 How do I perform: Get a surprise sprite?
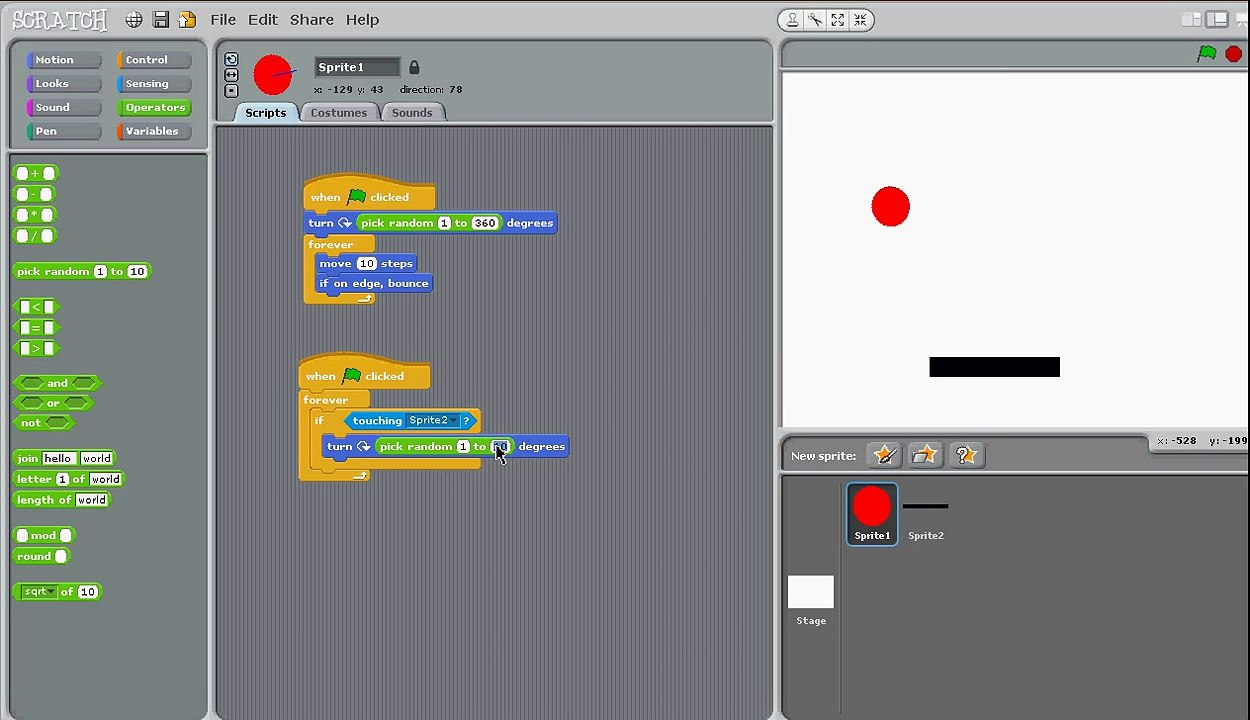pyautogui.click(x=965, y=456)
